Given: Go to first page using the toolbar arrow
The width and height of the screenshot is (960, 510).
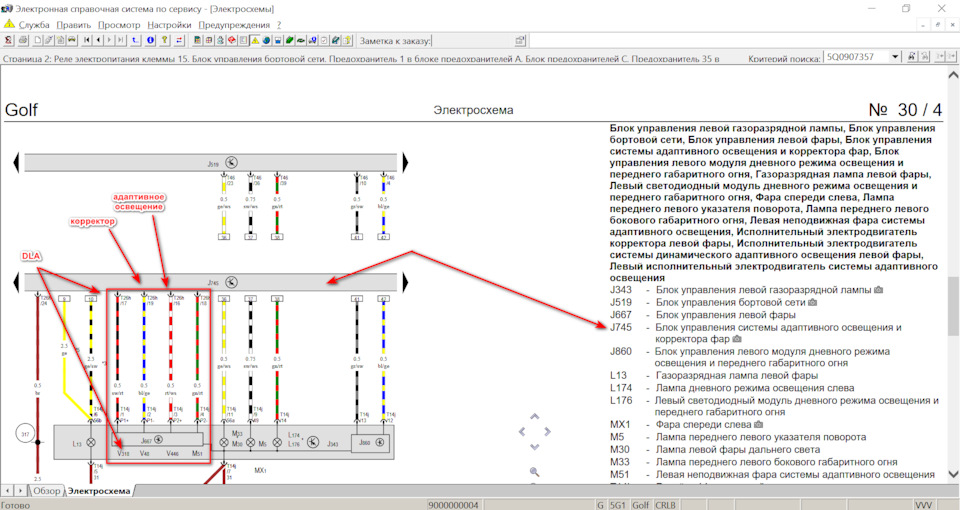Looking at the screenshot, I should [x=87, y=40].
